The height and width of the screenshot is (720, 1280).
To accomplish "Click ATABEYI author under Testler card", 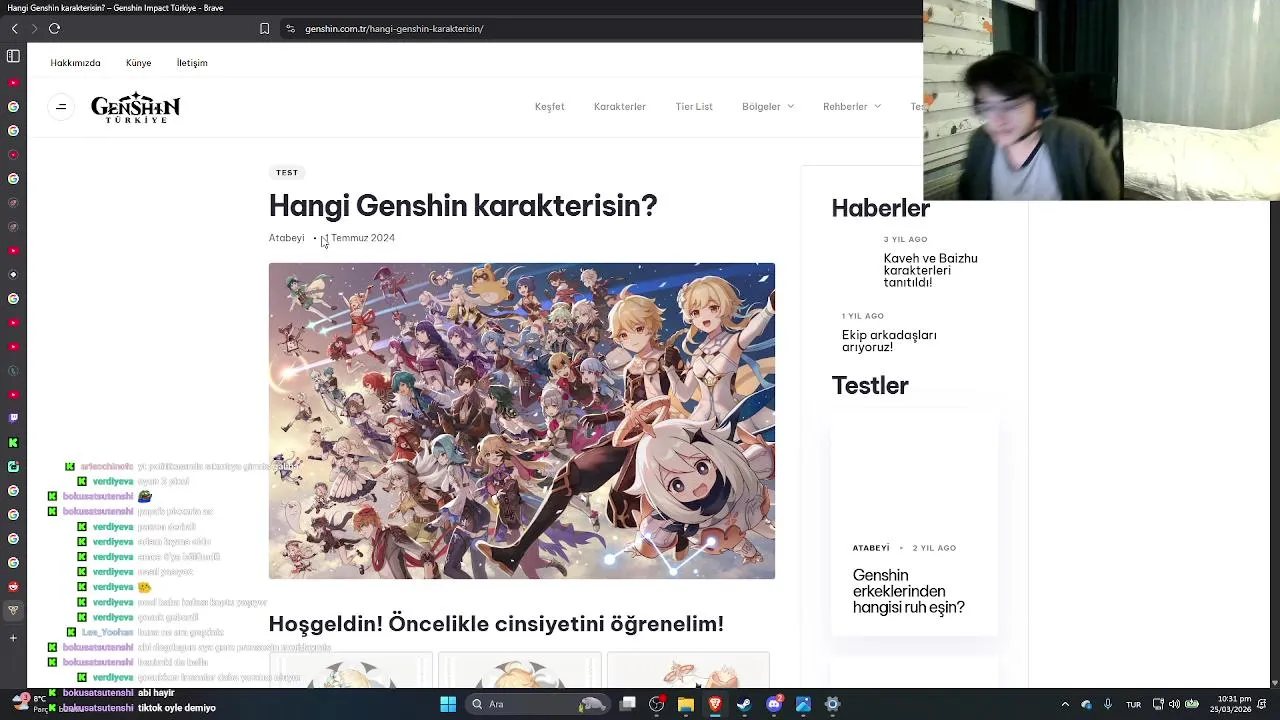I will [x=871, y=548].
